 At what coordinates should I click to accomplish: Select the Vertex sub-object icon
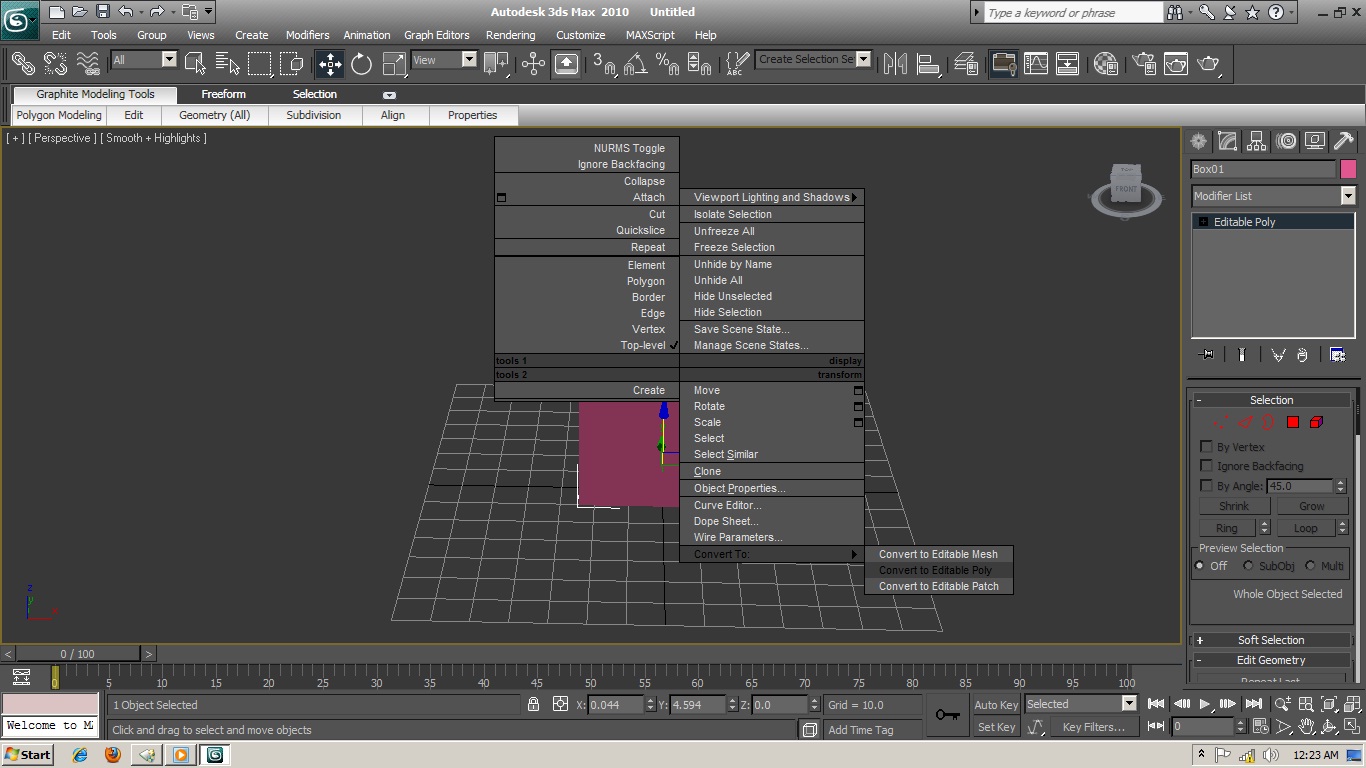(x=1220, y=424)
